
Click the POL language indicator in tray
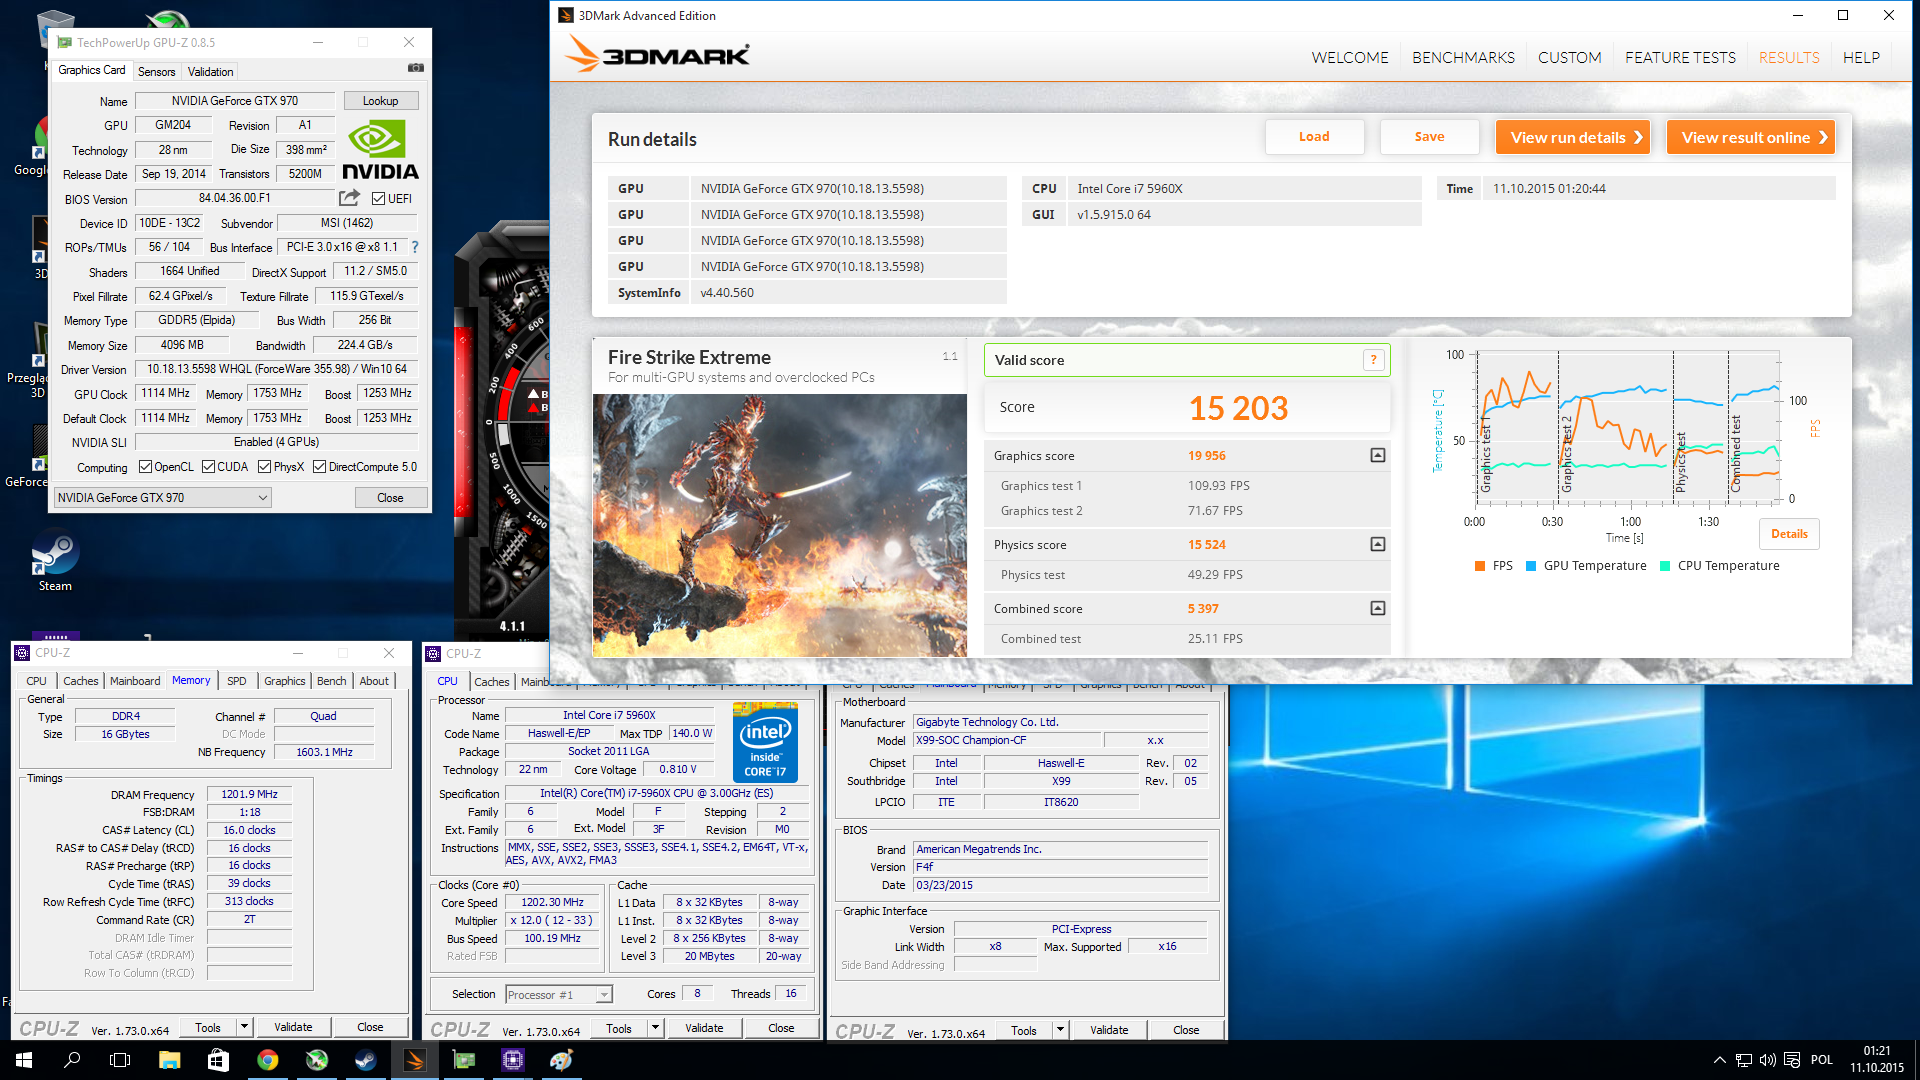(1822, 1060)
